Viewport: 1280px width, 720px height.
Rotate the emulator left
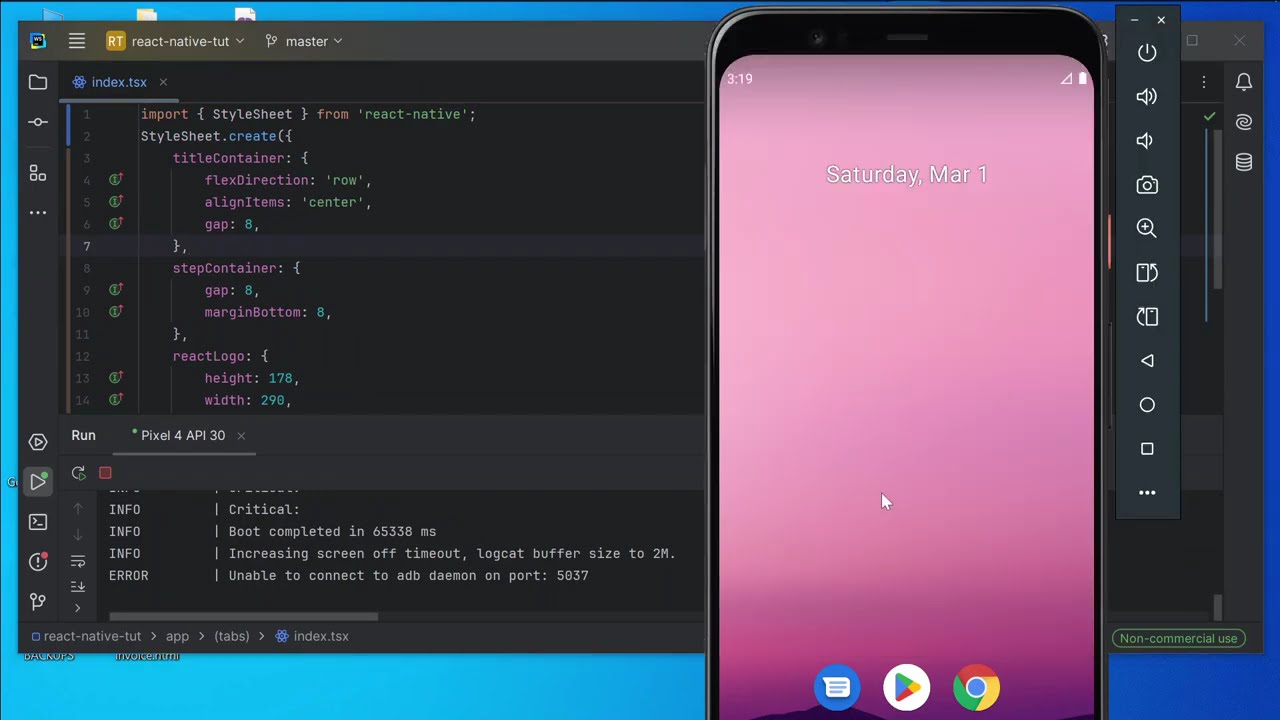[x=1147, y=272]
